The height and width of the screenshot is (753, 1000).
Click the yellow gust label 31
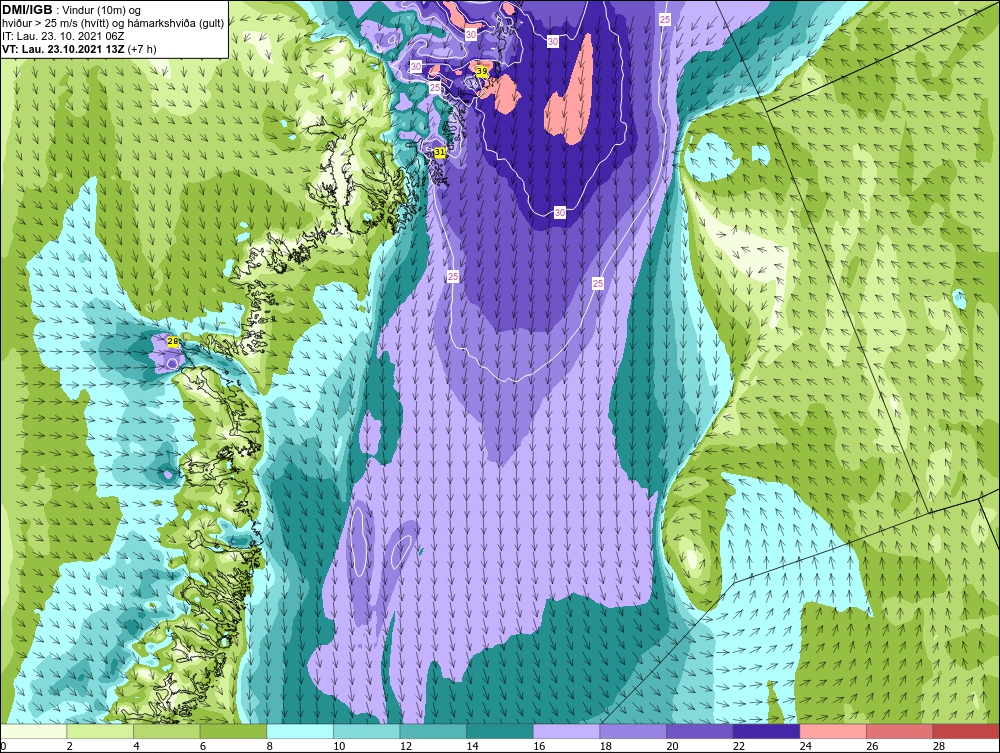coord(439,152)
